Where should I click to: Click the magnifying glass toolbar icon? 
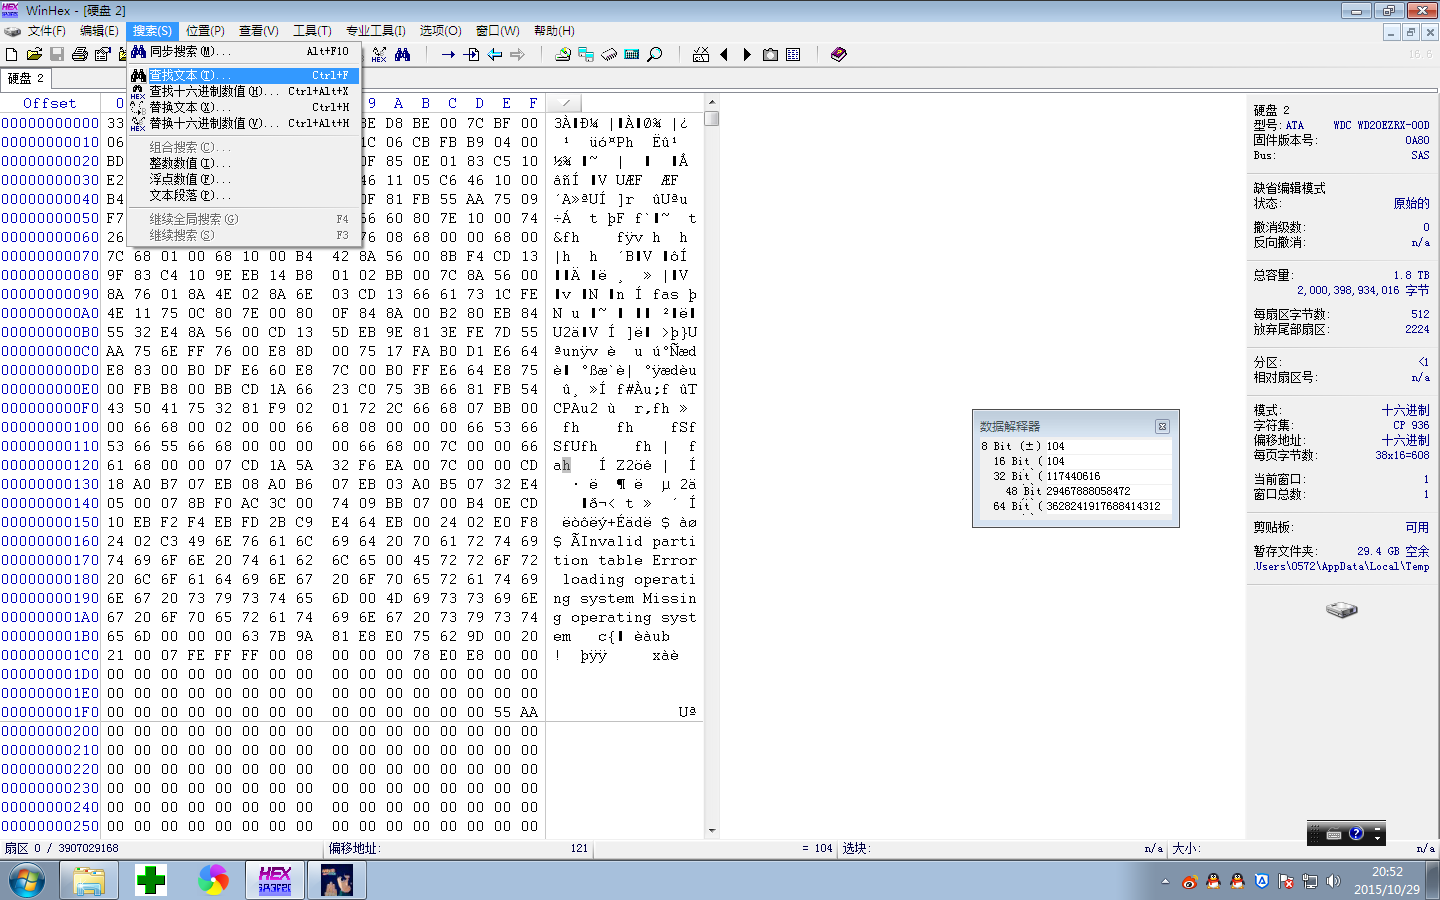tap(655, 54)
